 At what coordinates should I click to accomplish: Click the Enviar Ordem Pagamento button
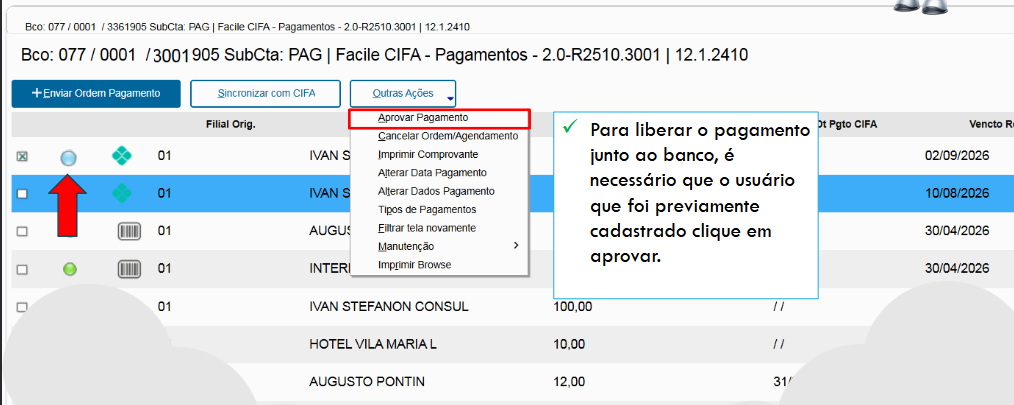click(x=96, y=94)
